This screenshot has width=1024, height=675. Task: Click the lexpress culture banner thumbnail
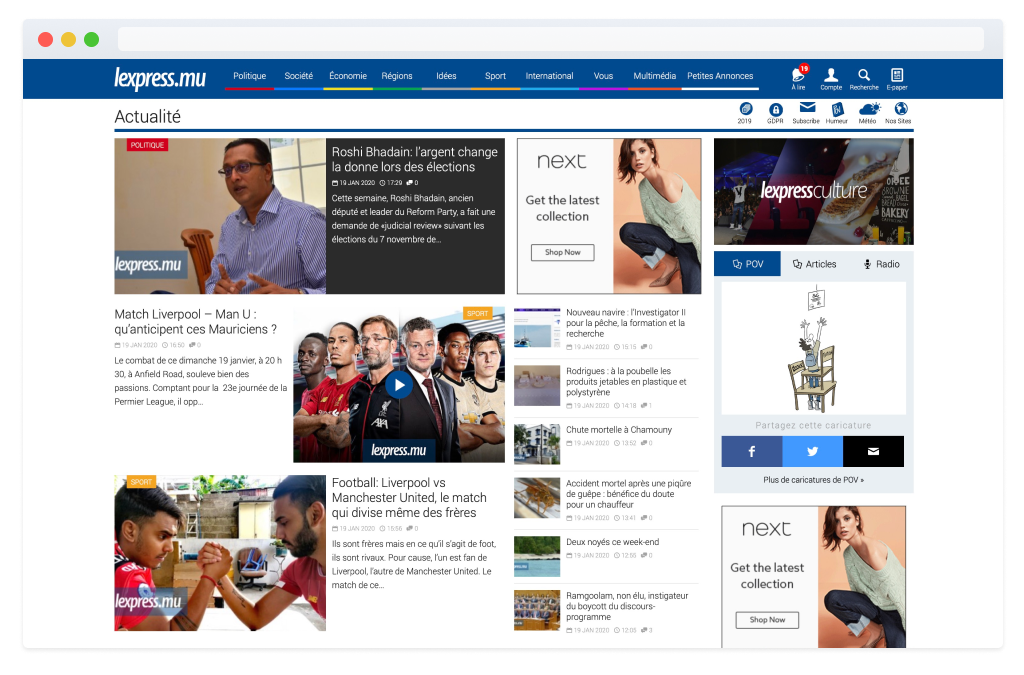click(813, 191)
